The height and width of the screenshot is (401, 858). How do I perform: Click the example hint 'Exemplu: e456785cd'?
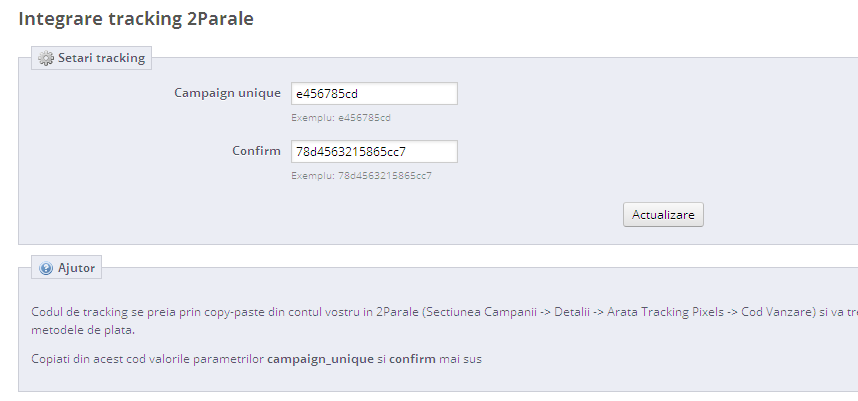click(340, 118)
